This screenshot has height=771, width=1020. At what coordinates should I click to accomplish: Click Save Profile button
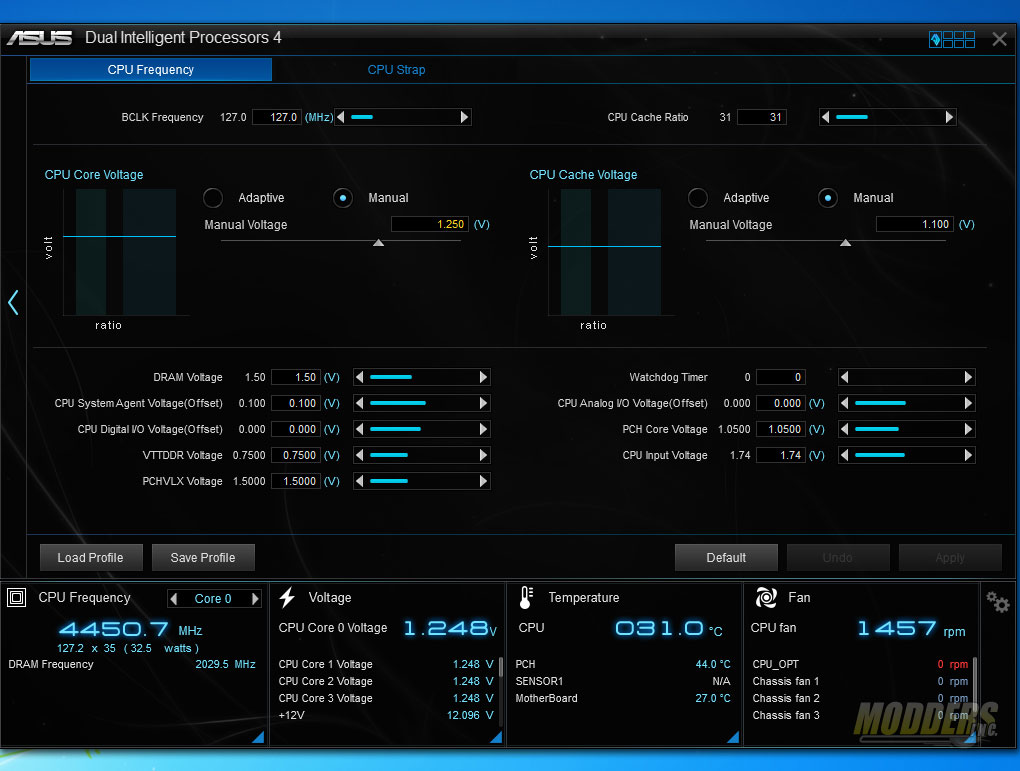point(203,558)
